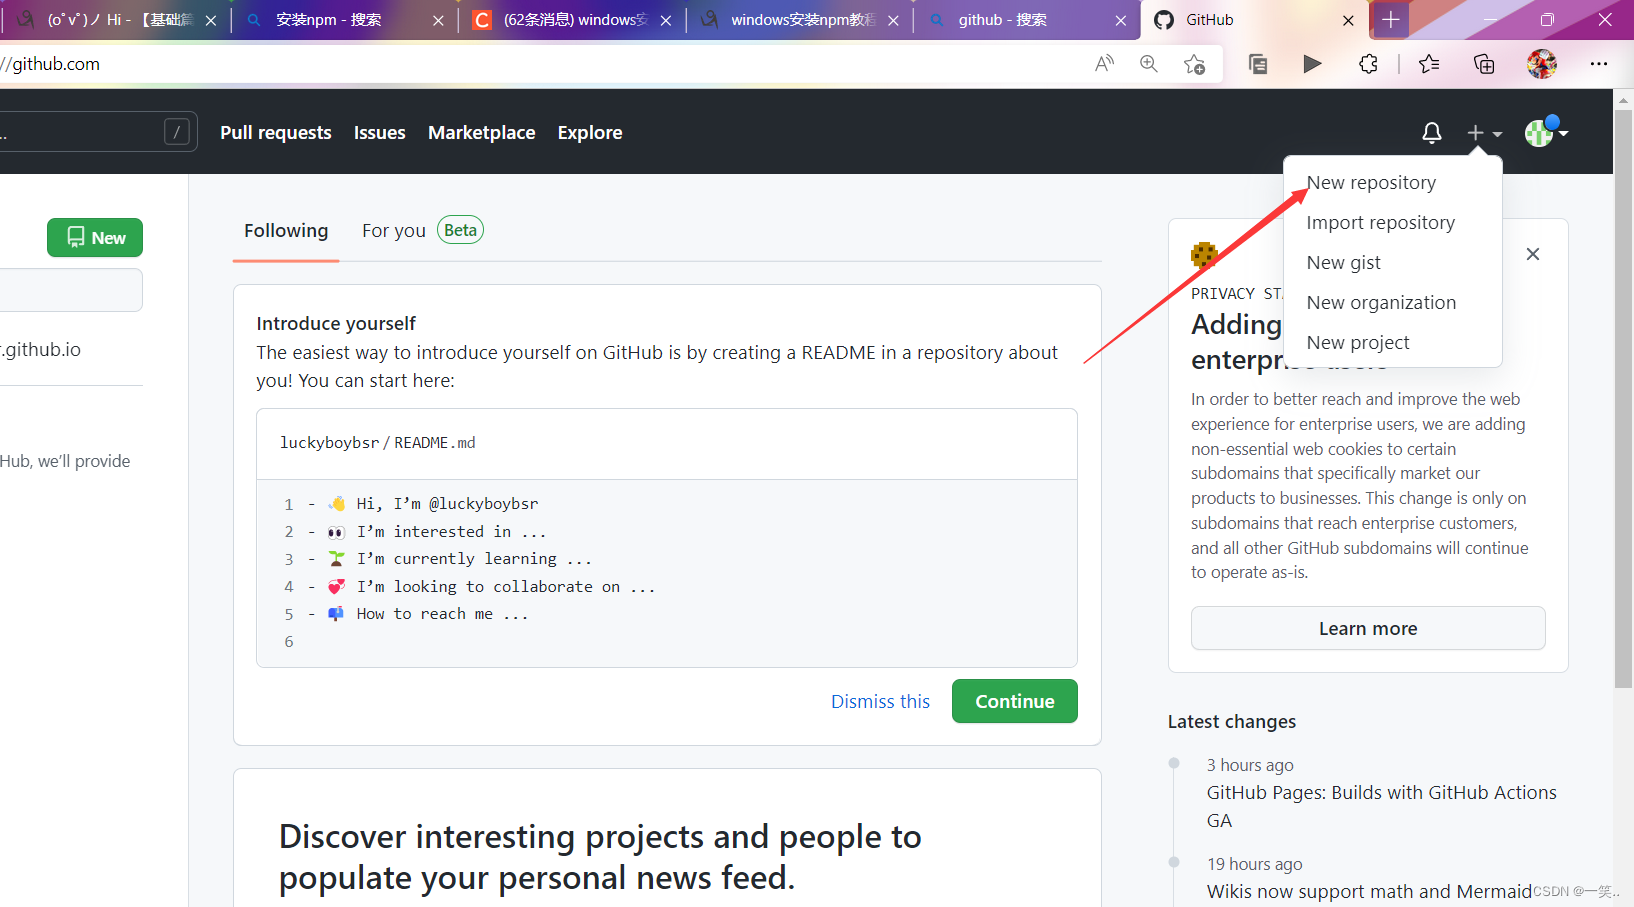Open Collections icon in toolbar
Screen dimensions: 1634x907
pyautogui.click(x=1484, y=64)
